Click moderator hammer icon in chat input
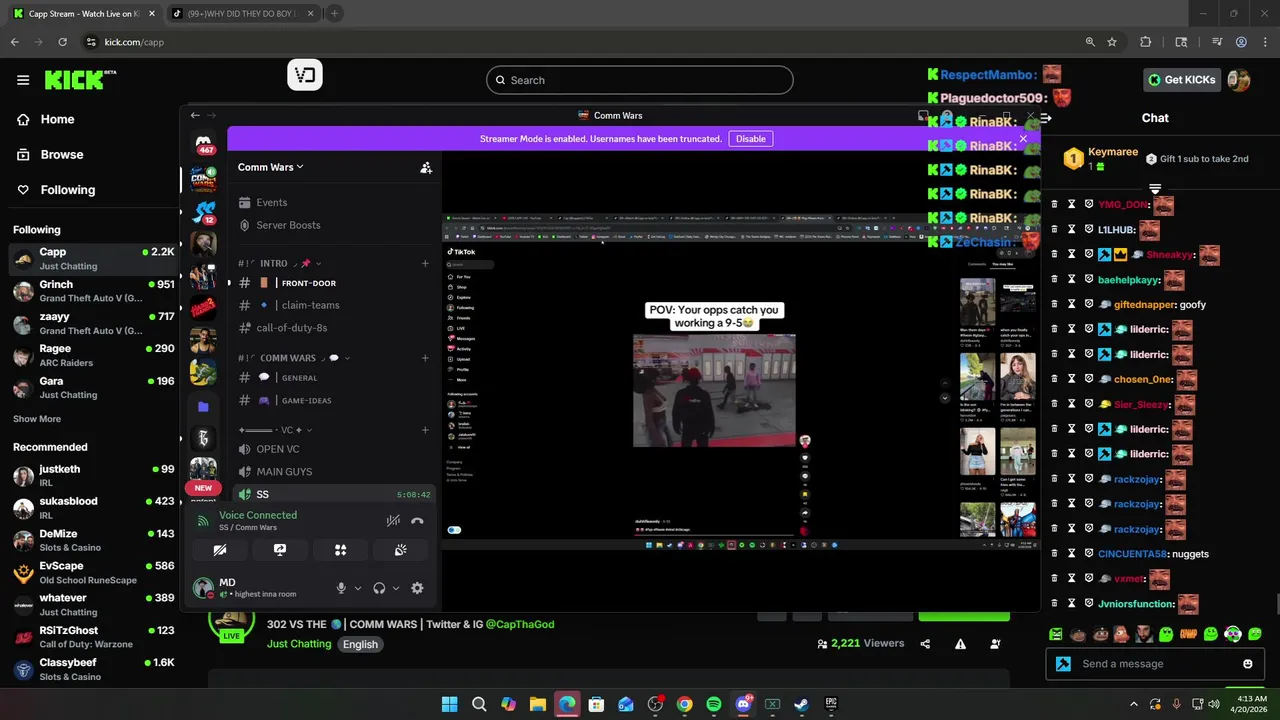Image resolution: width=1280 pixels, height=720 pixels. click(x=1063, y=664)
